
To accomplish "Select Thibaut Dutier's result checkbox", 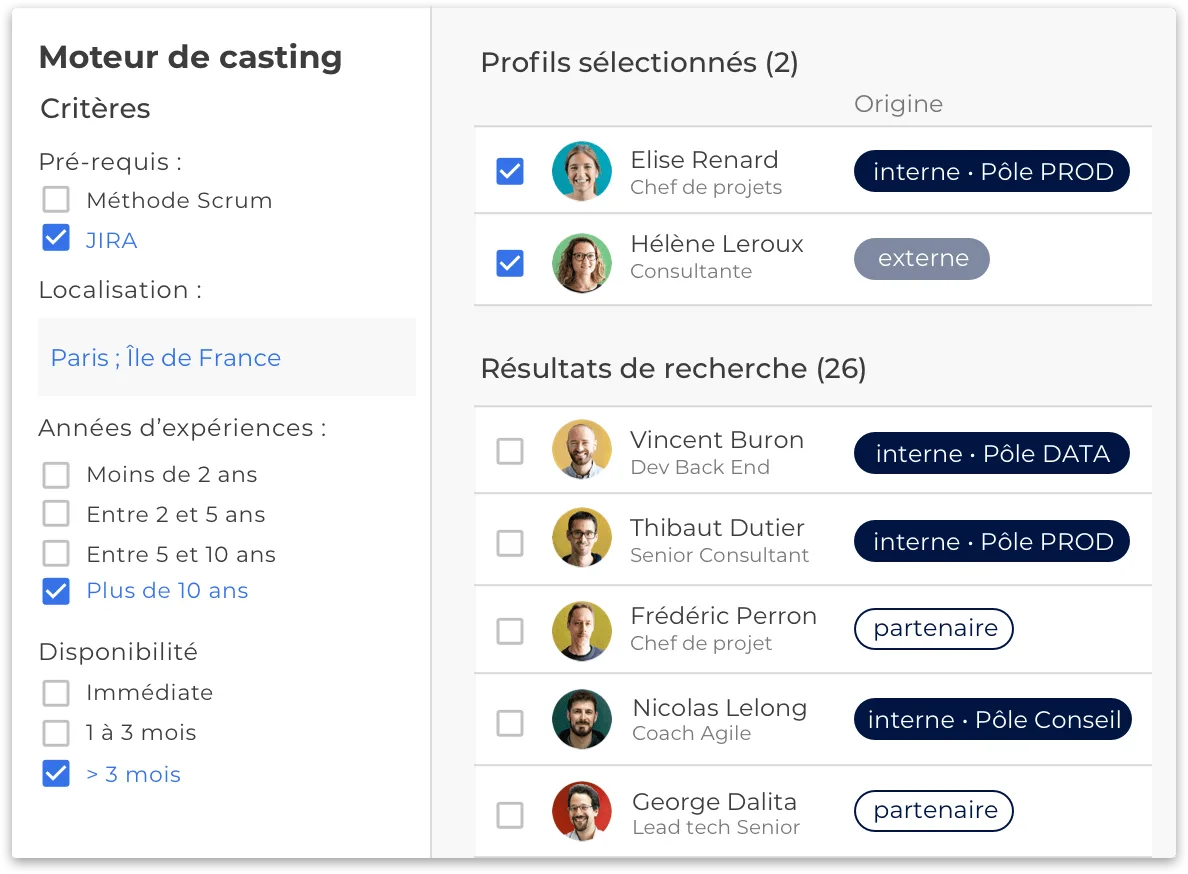I will pos(510,543).
